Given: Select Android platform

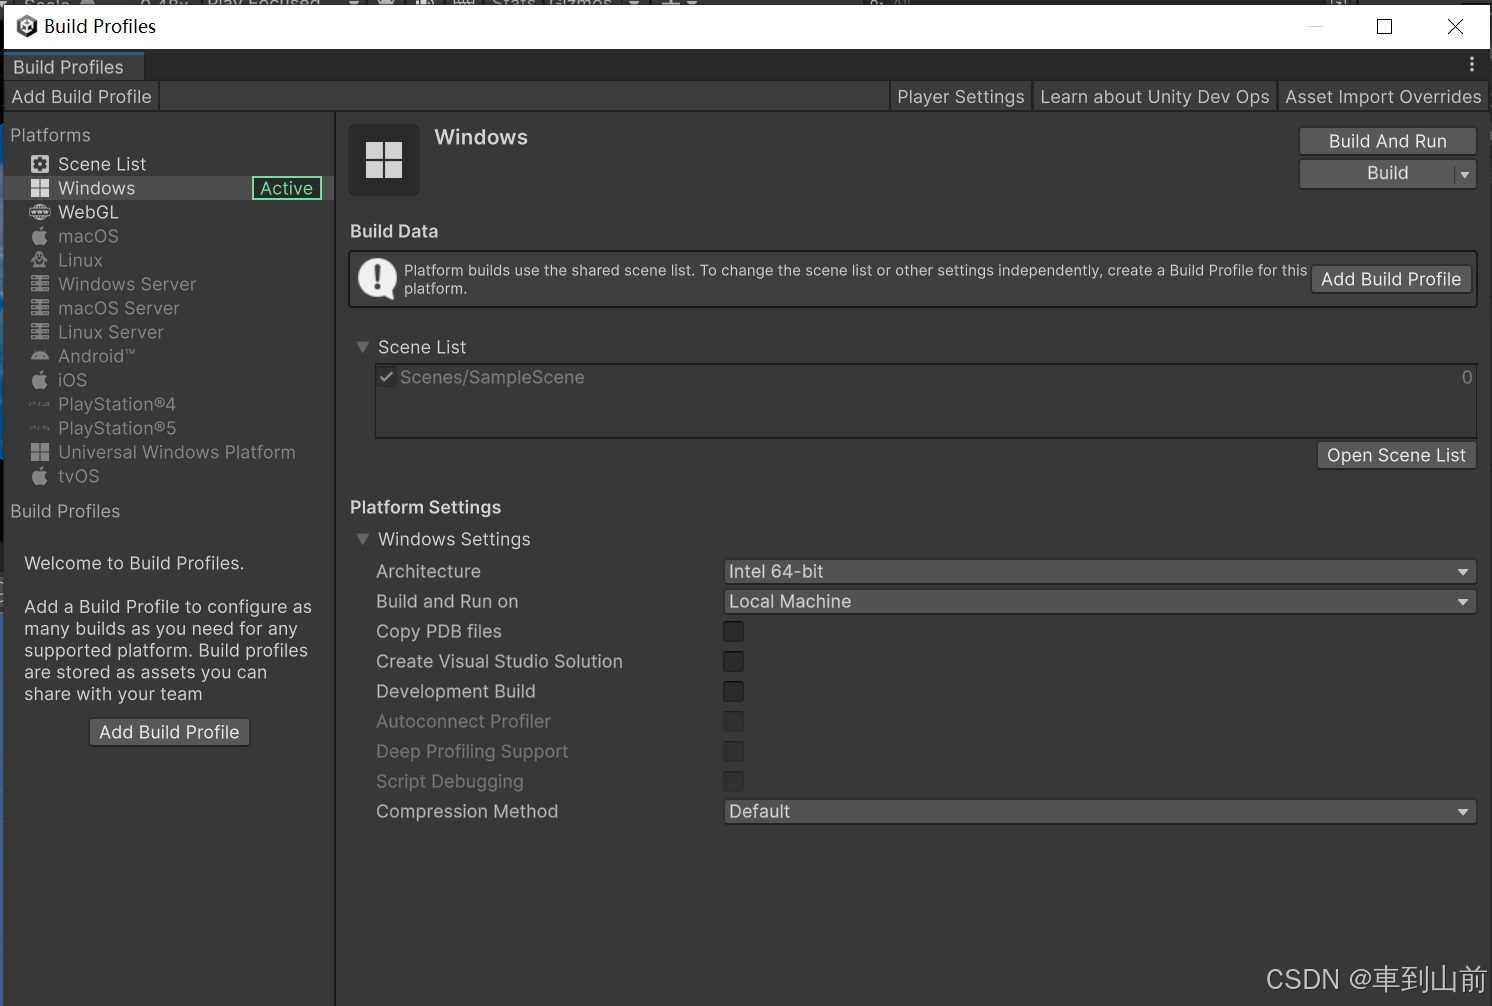Looking at the screenshot, I should pyautogui.click(x=169, y=356).
